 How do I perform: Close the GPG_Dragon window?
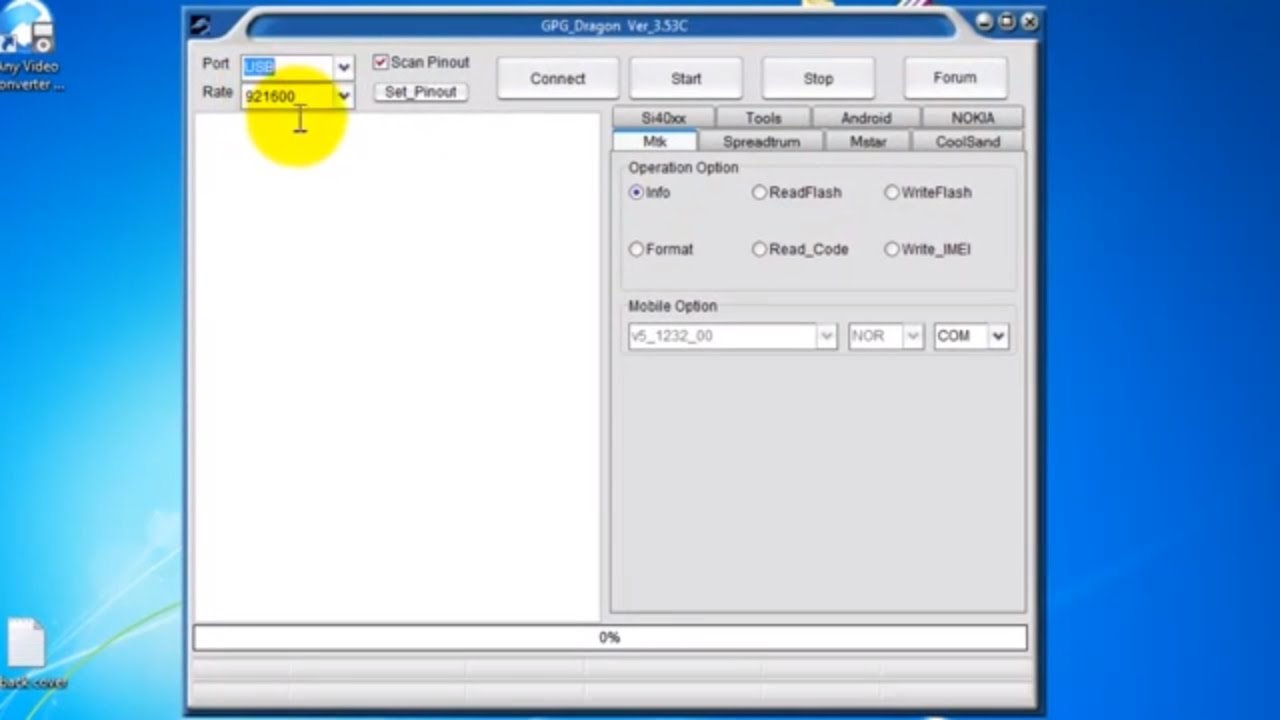coord(1029,21)
